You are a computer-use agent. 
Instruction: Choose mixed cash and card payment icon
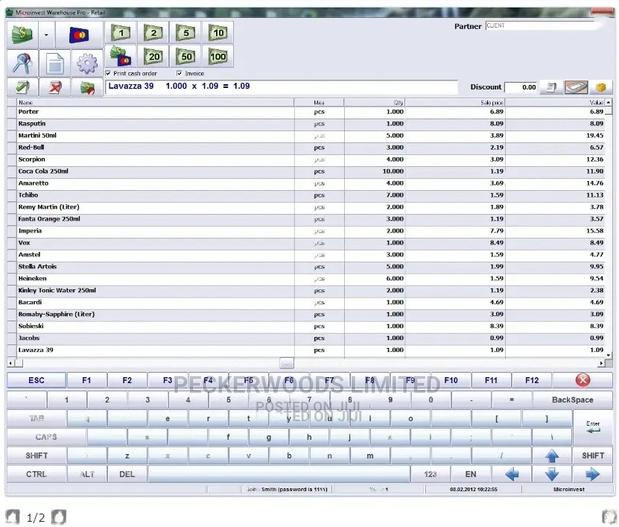pos(121,56)
